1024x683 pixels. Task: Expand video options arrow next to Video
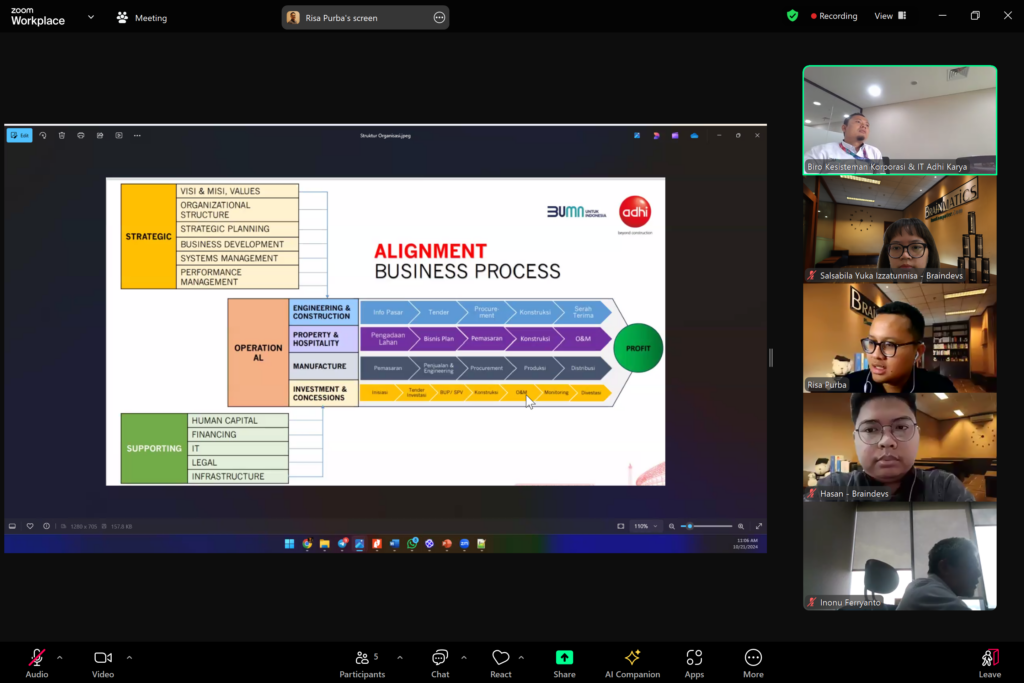pos(129,657)
